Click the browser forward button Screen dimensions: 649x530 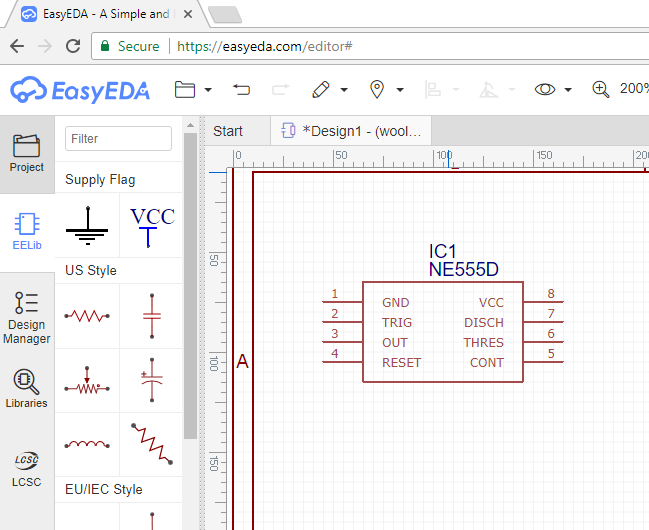point(45,46)
